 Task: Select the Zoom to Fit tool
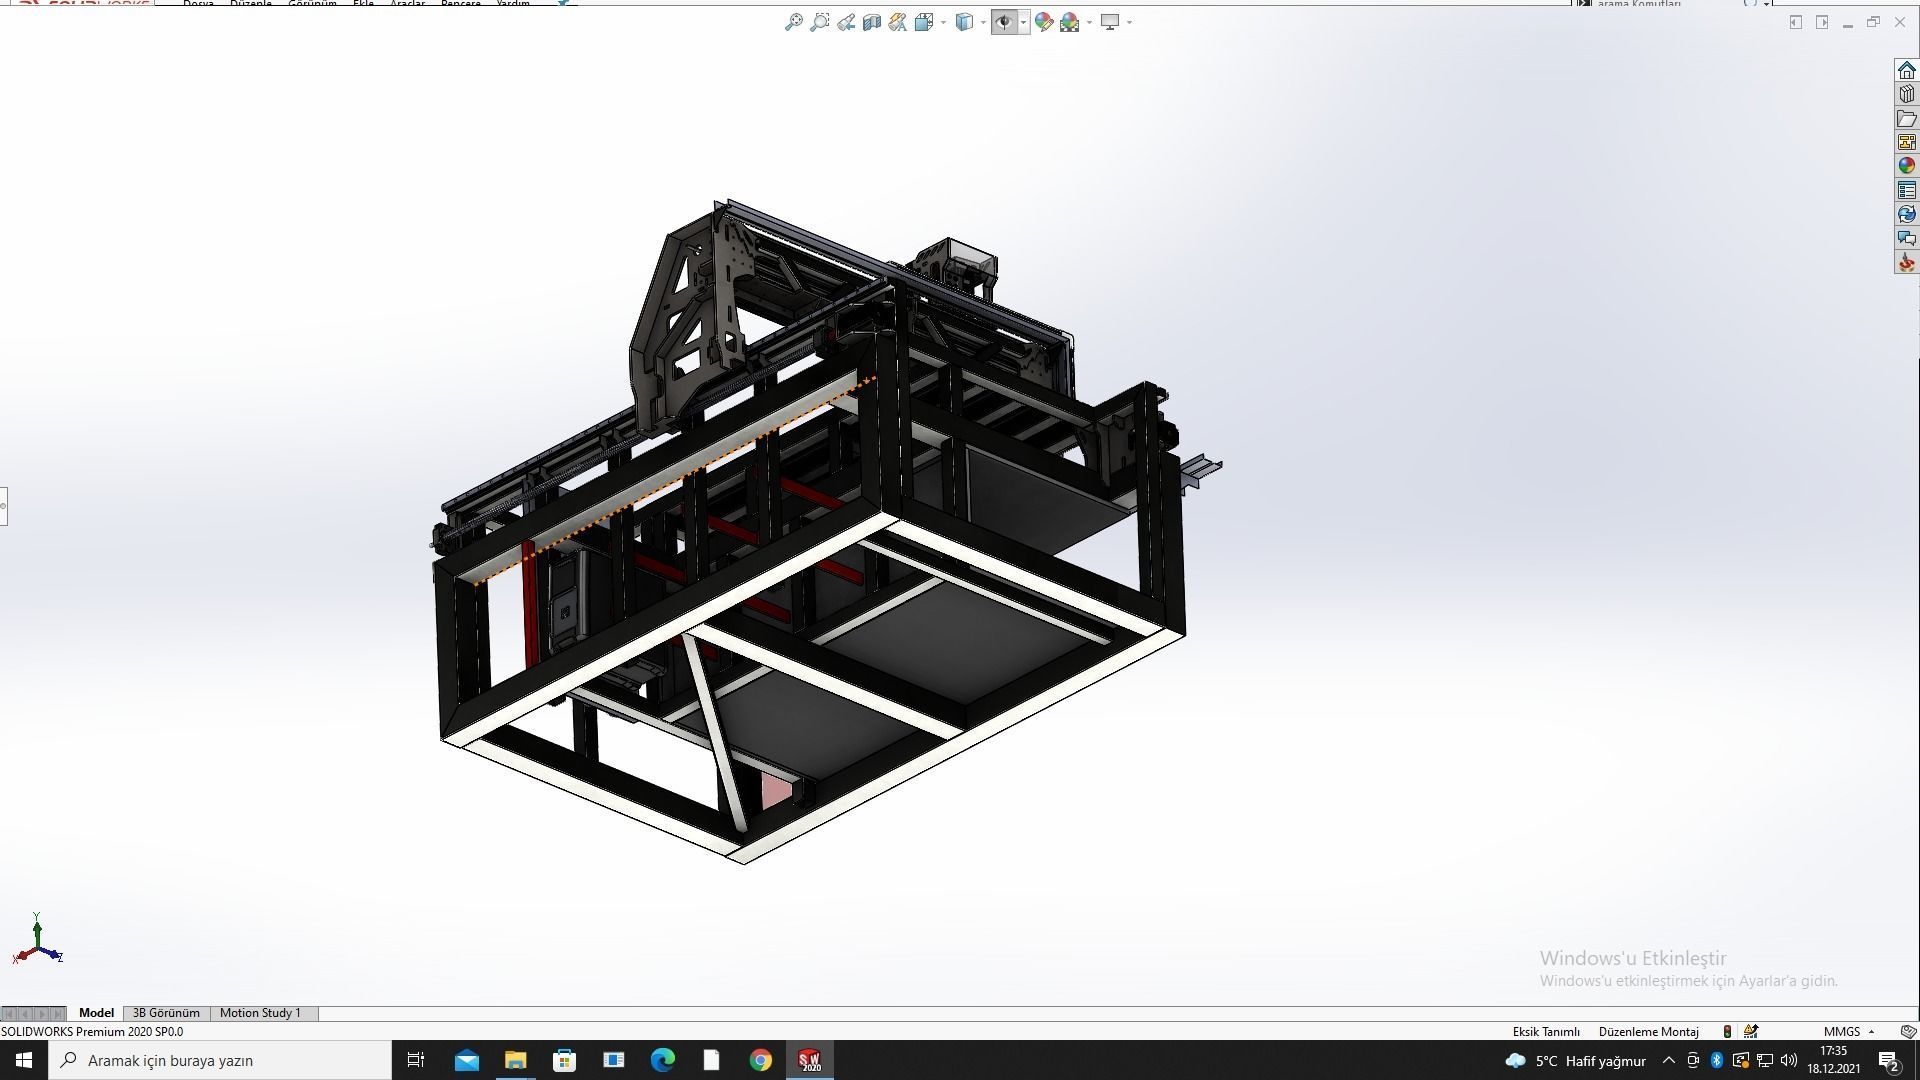click(795, 22)
